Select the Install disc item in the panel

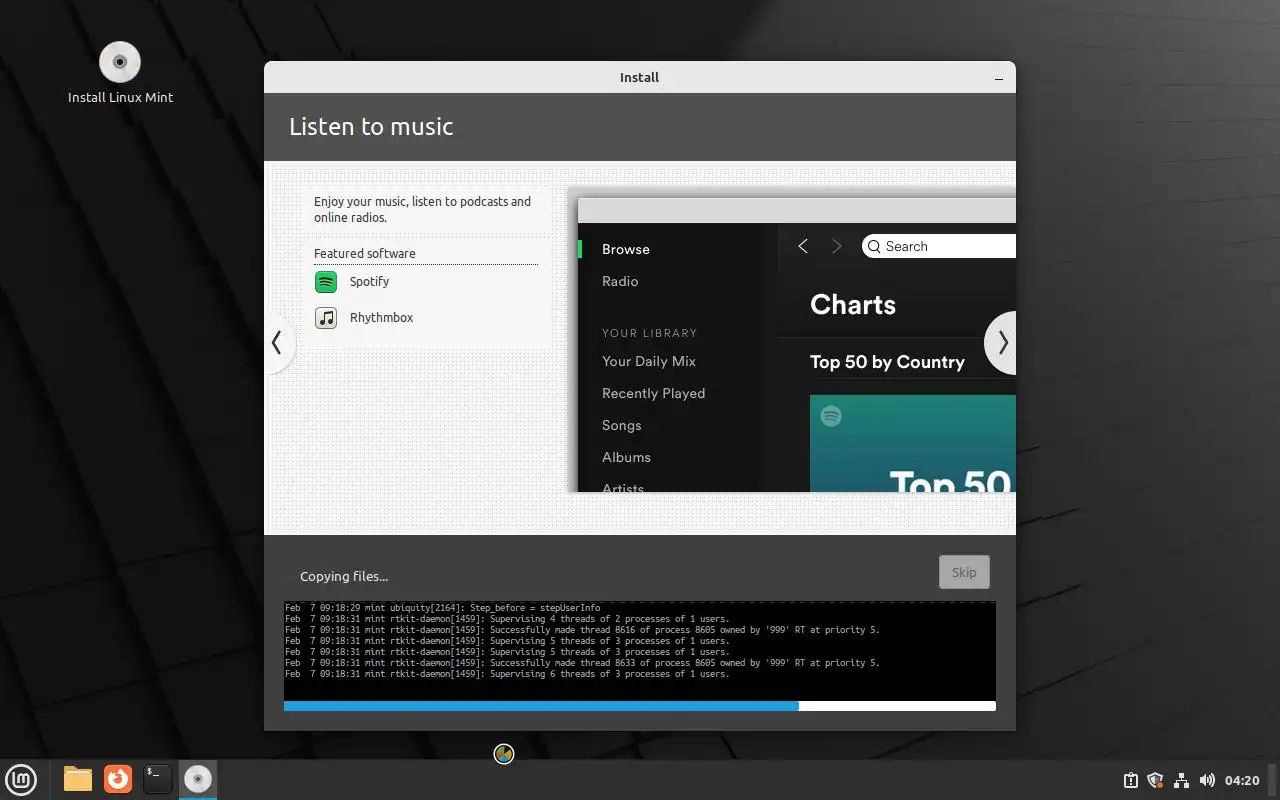[x=198, y=779]
